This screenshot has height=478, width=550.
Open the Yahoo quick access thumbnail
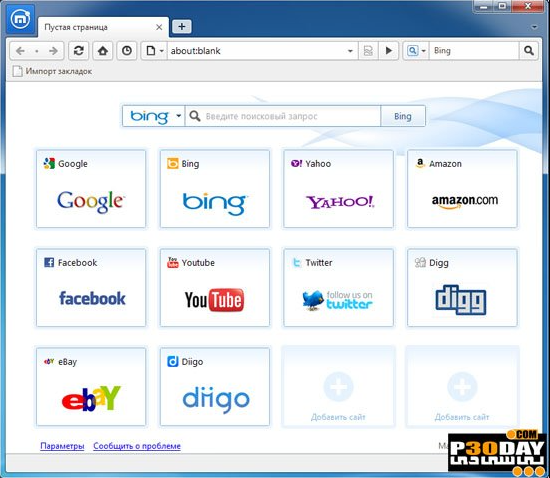tap(338, 189)
